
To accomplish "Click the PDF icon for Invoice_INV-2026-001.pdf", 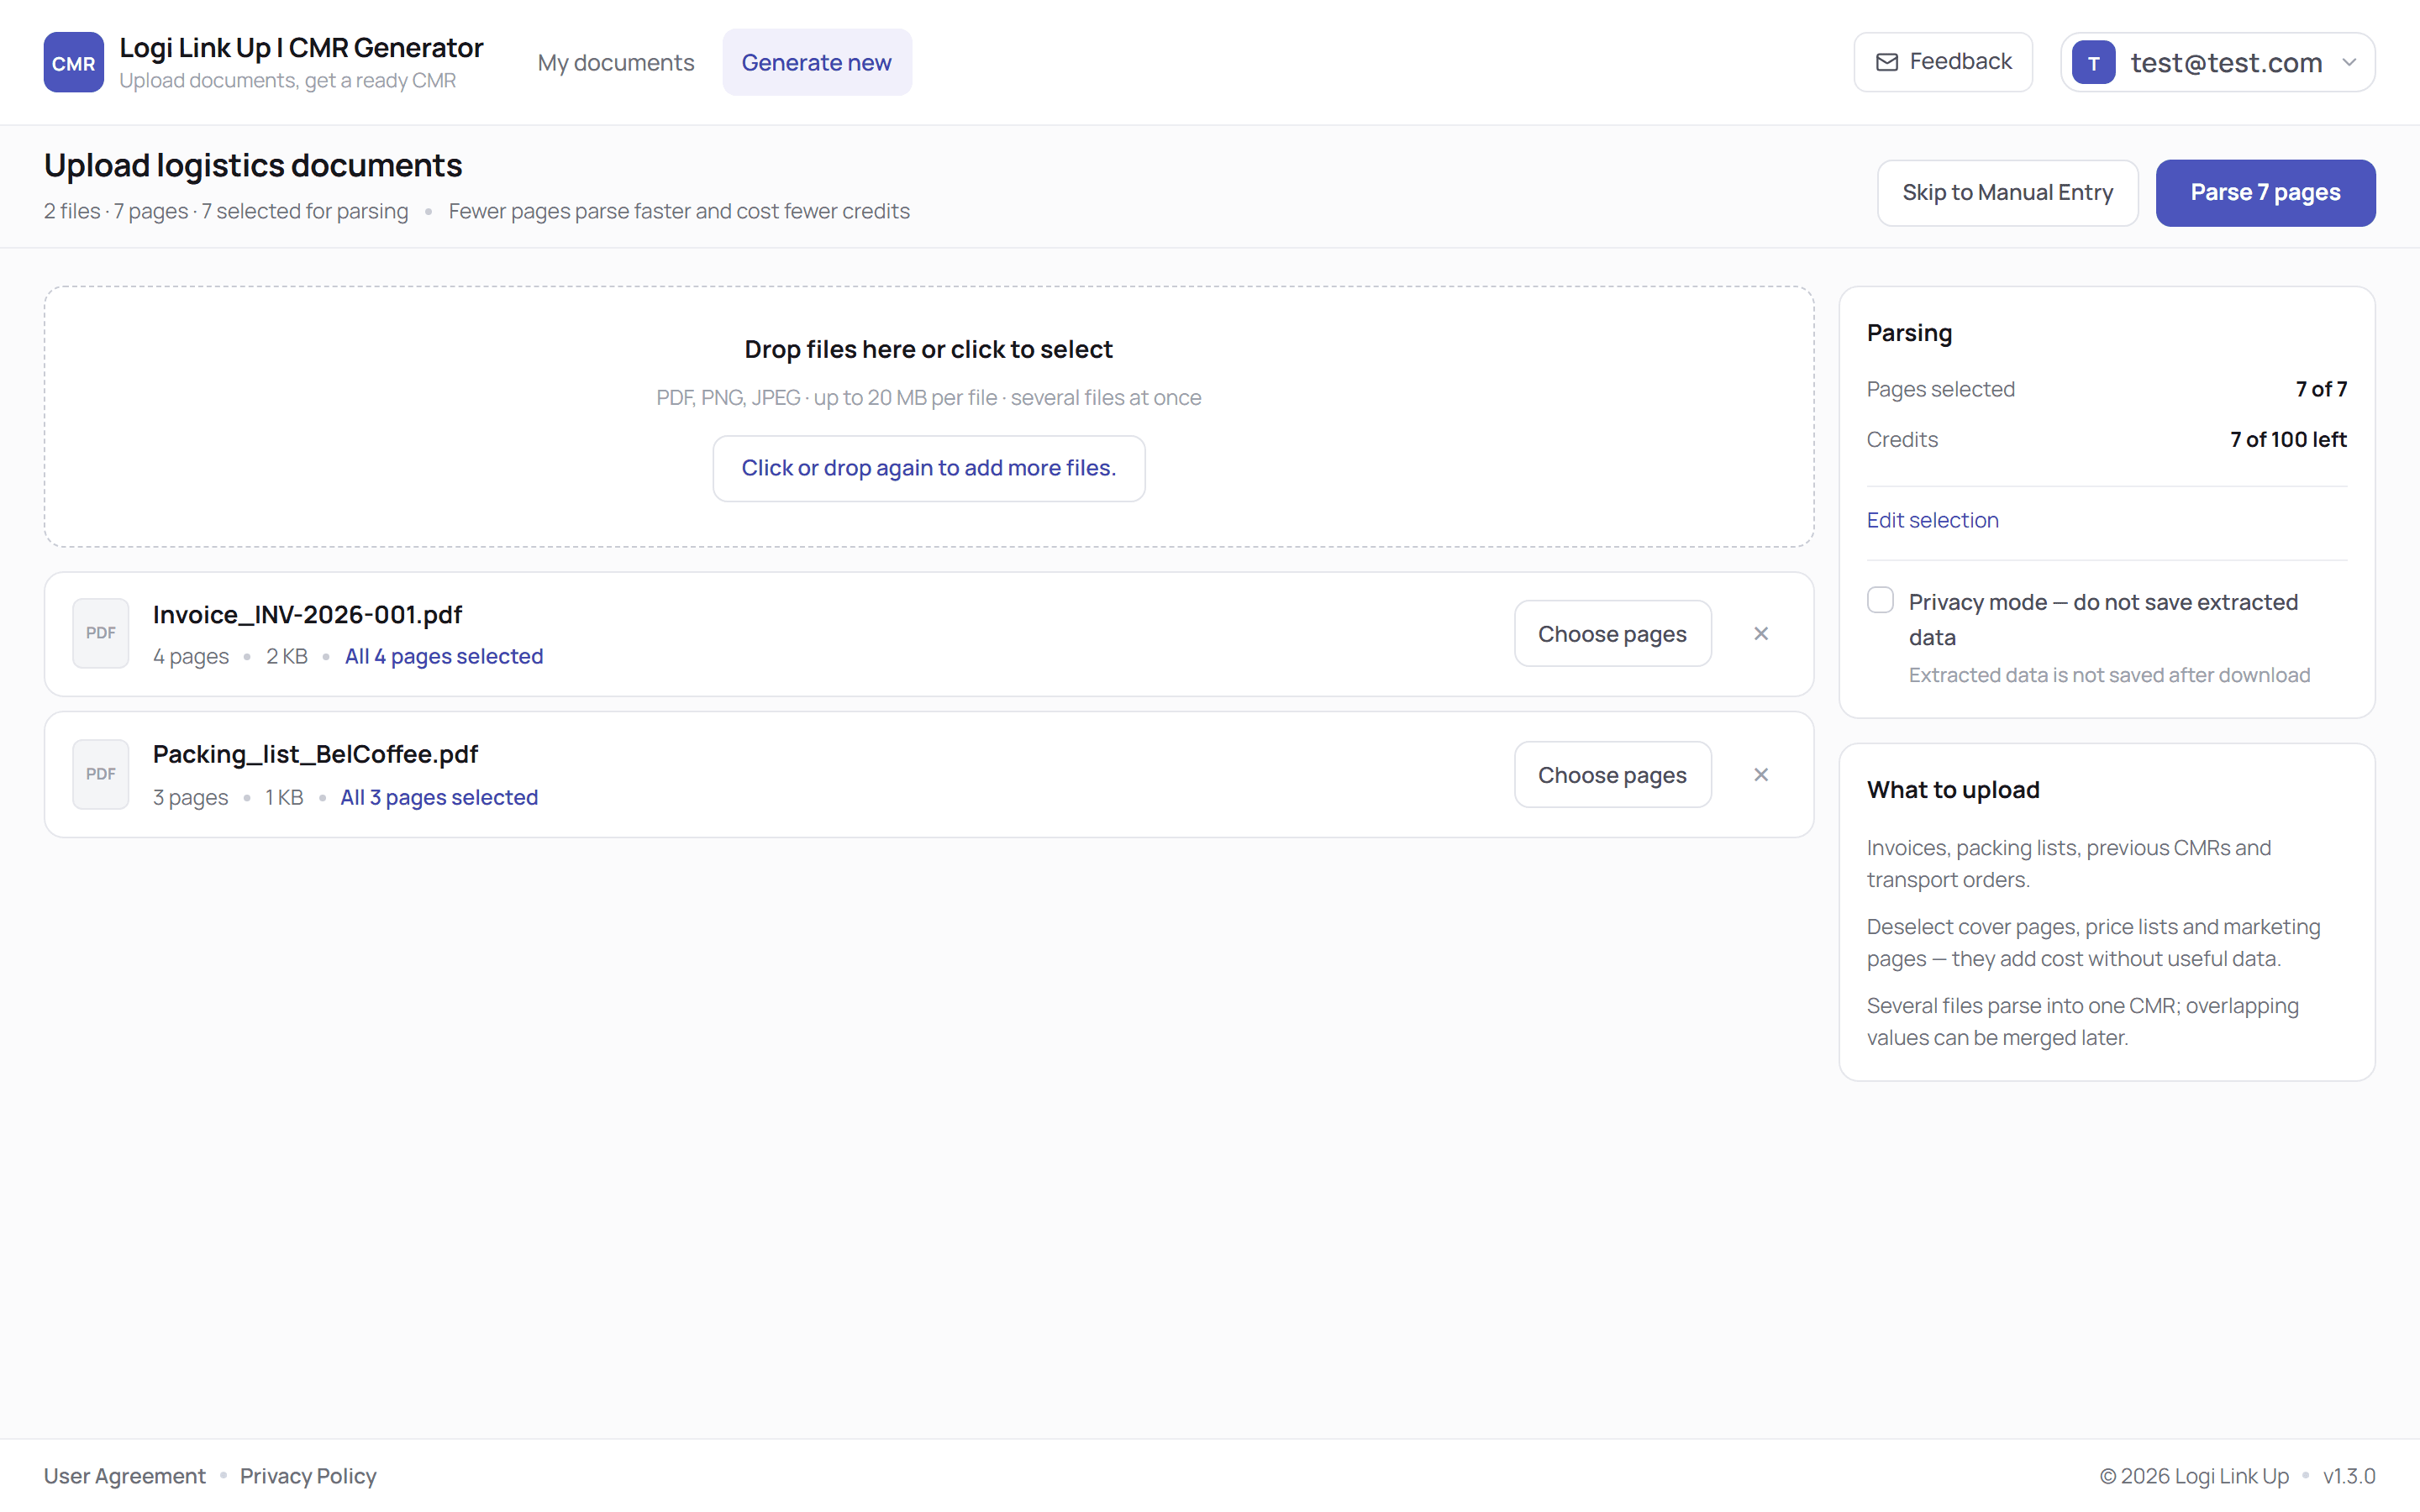I will tap(101, 633).
